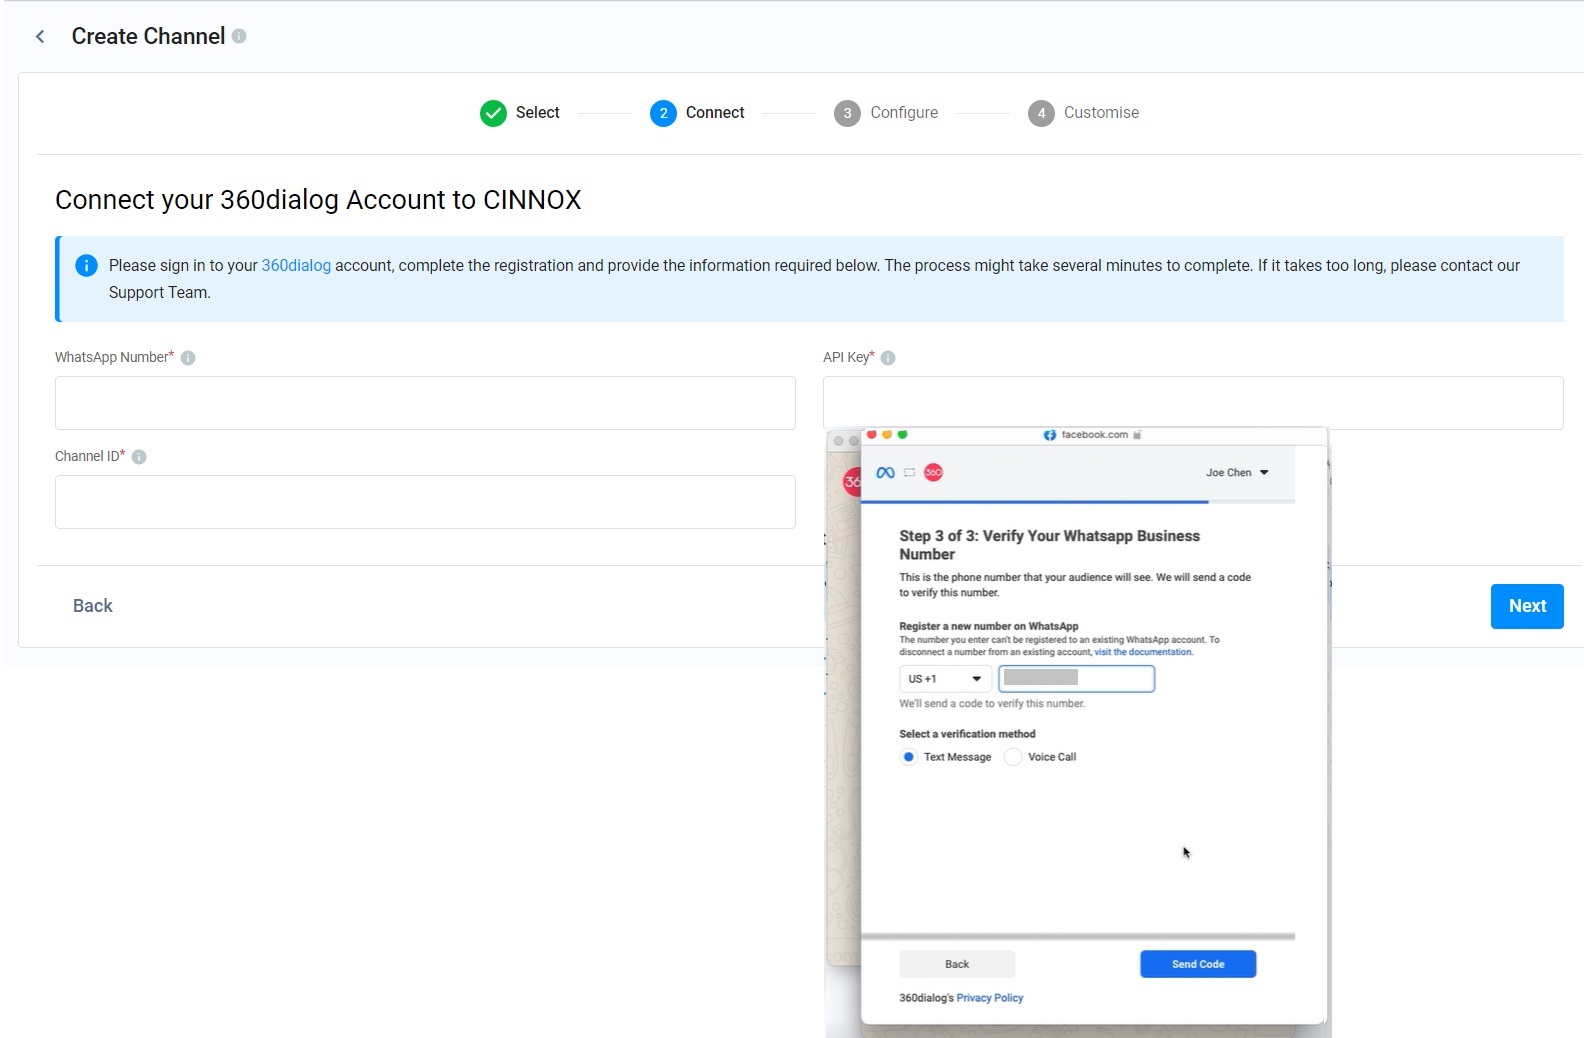Click the API Key info icon
Image resolution: width=1584 pixels, height=1038 pixels.
[x=888, y=358]
